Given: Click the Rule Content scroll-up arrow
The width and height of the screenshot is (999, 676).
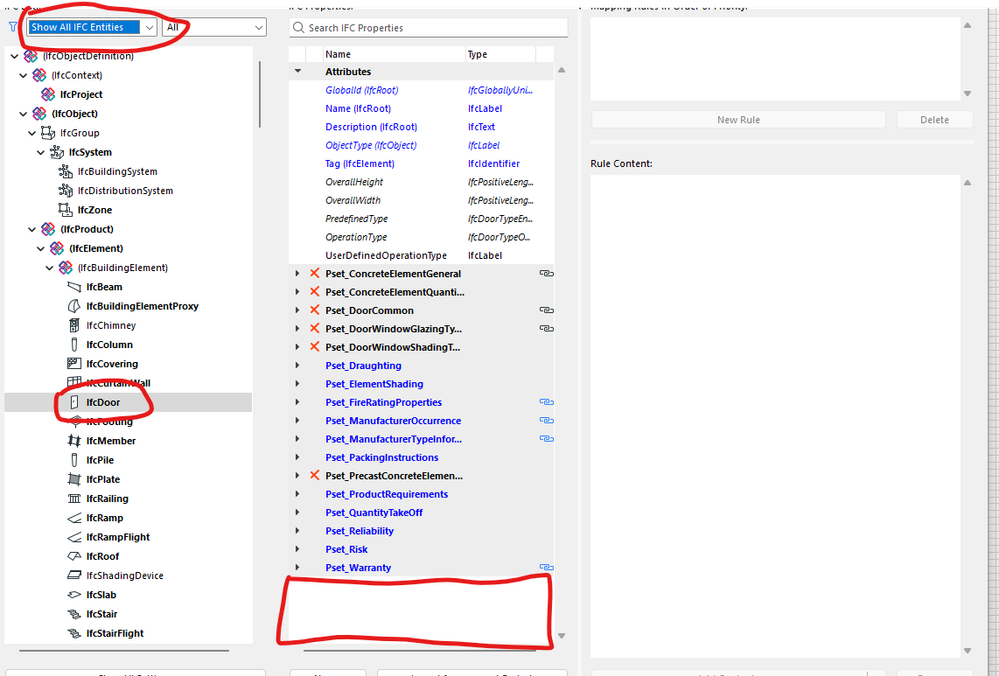Looking at the screenshot, I should click(967, 183).
